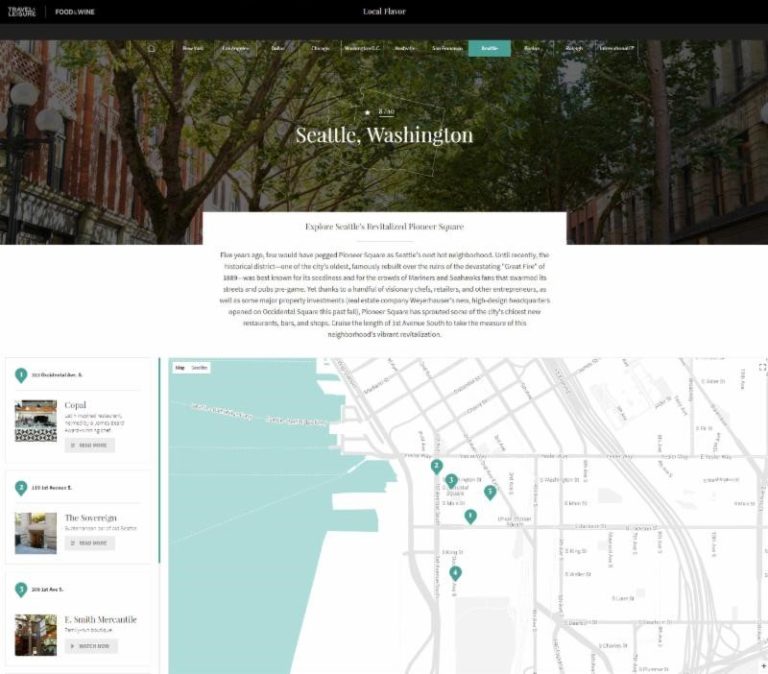Click the Travel + Leisure logo
Viewport: 768px width, 674px height.
(22, 11)
